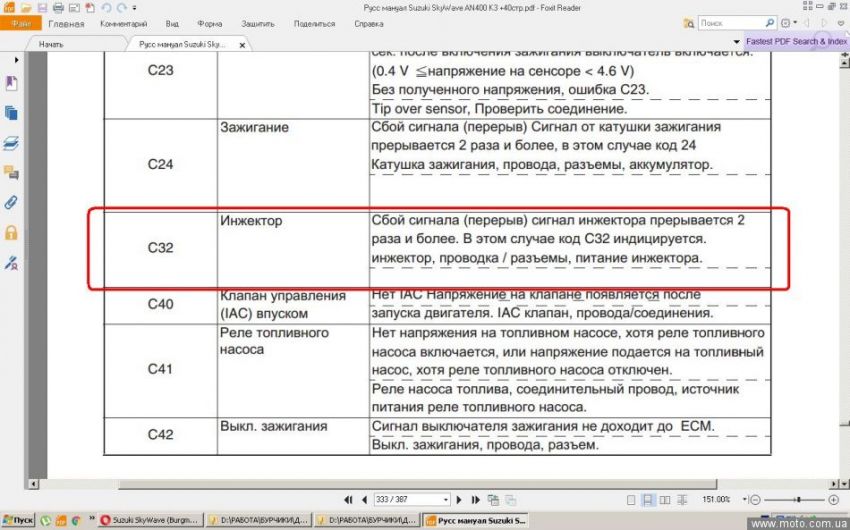
Task: Open the Attachments paperclip panel
Action: (x=12, y=203)
